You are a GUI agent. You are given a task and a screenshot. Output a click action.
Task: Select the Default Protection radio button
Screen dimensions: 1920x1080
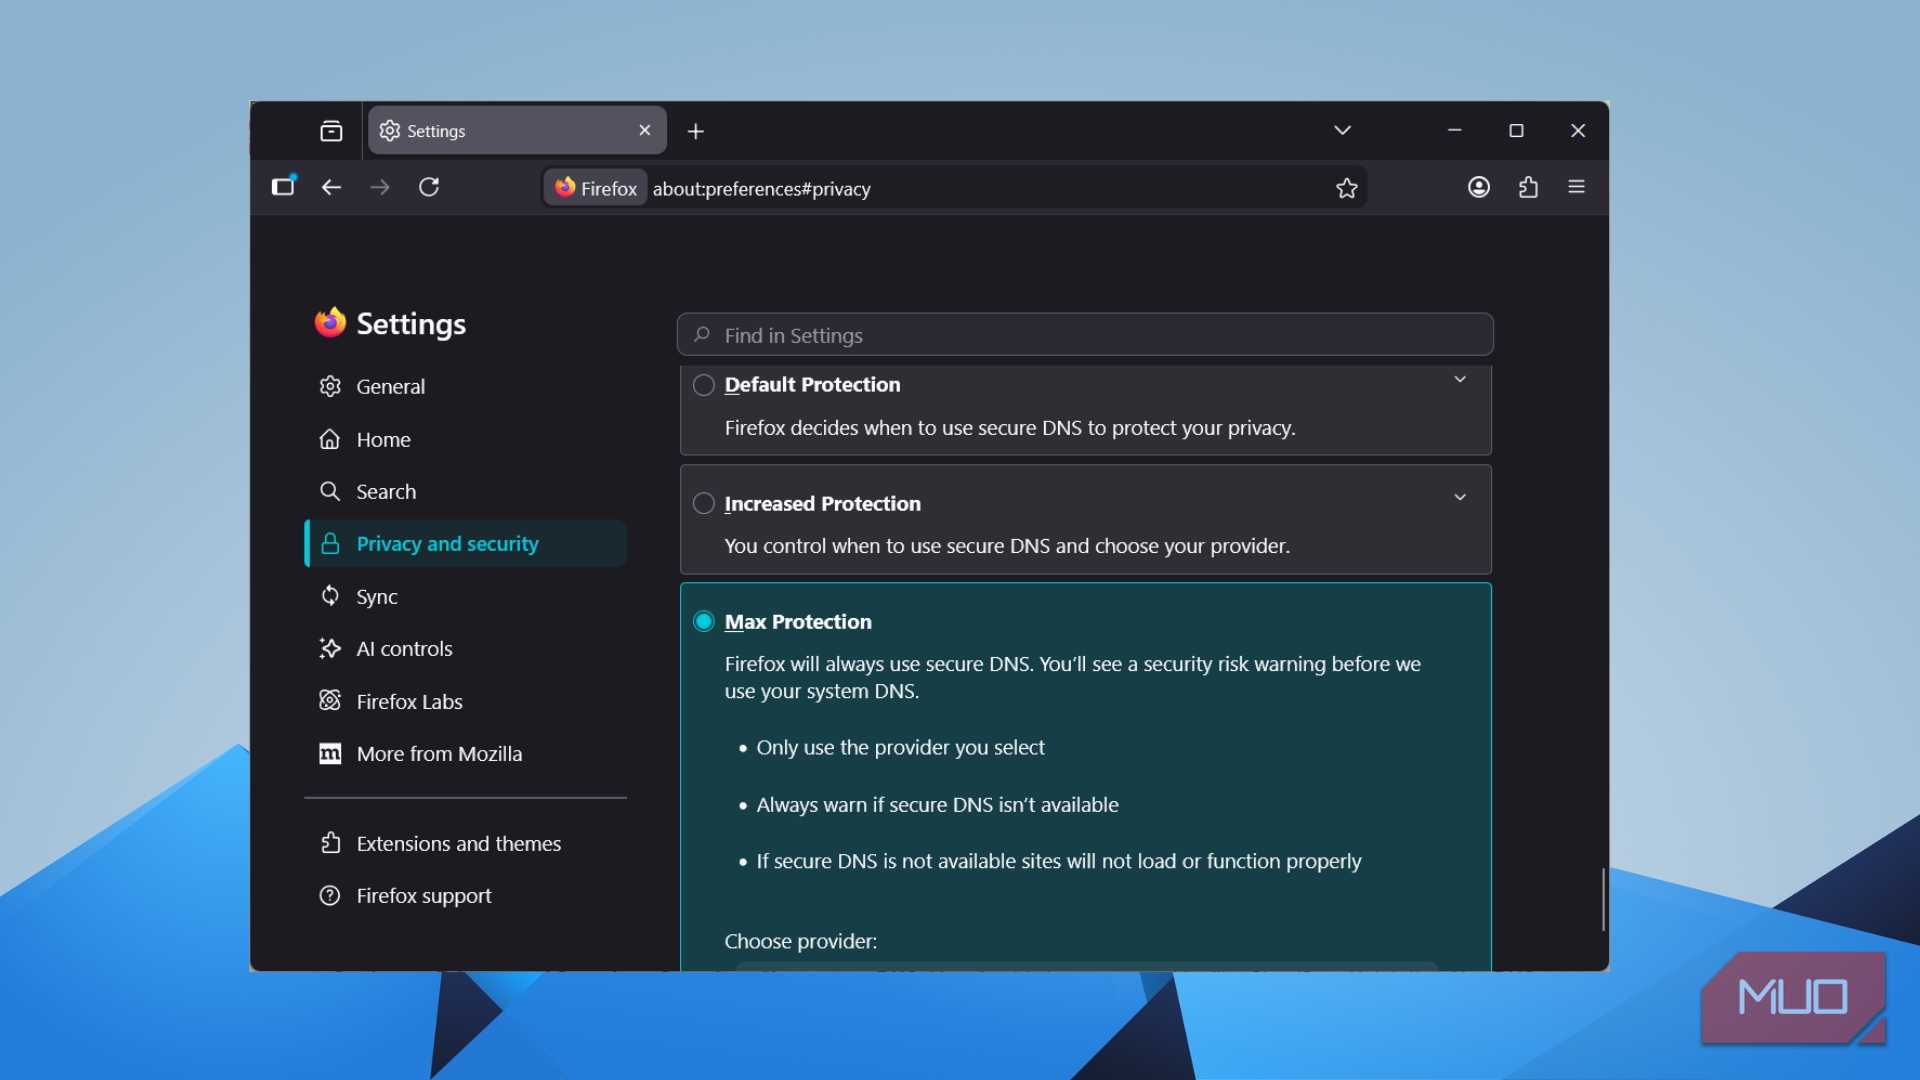point(704,385)
